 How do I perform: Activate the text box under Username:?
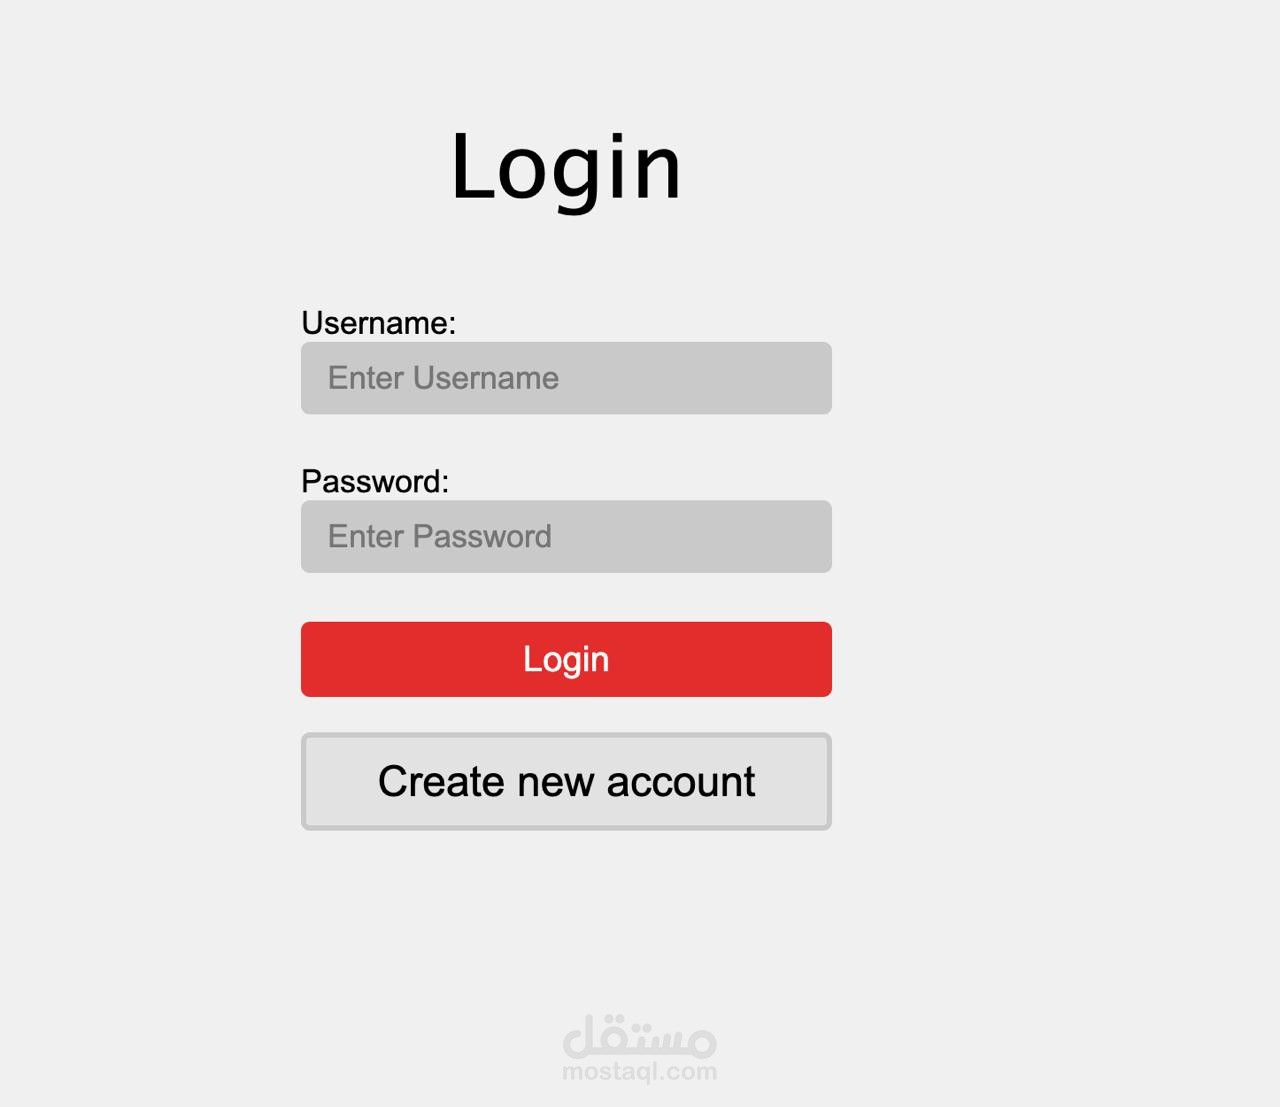(x=566, y=378)
